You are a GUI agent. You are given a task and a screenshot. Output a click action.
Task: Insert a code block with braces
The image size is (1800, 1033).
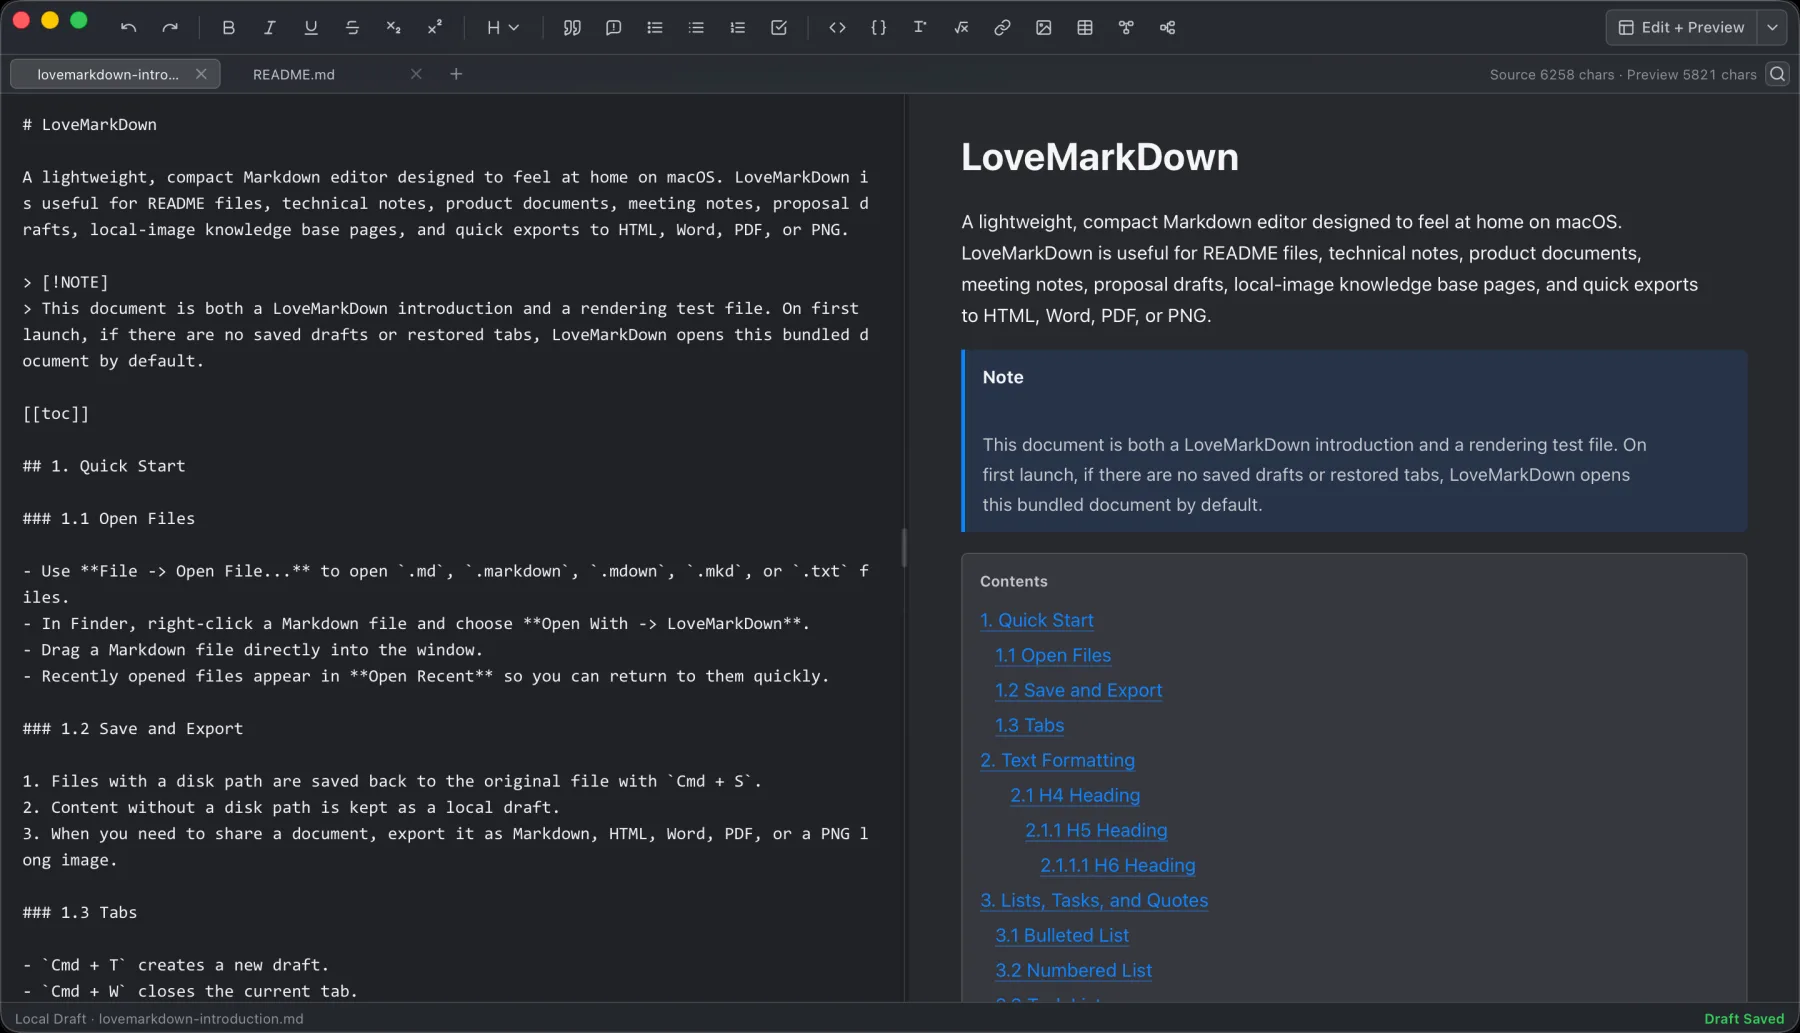(878, 28)
